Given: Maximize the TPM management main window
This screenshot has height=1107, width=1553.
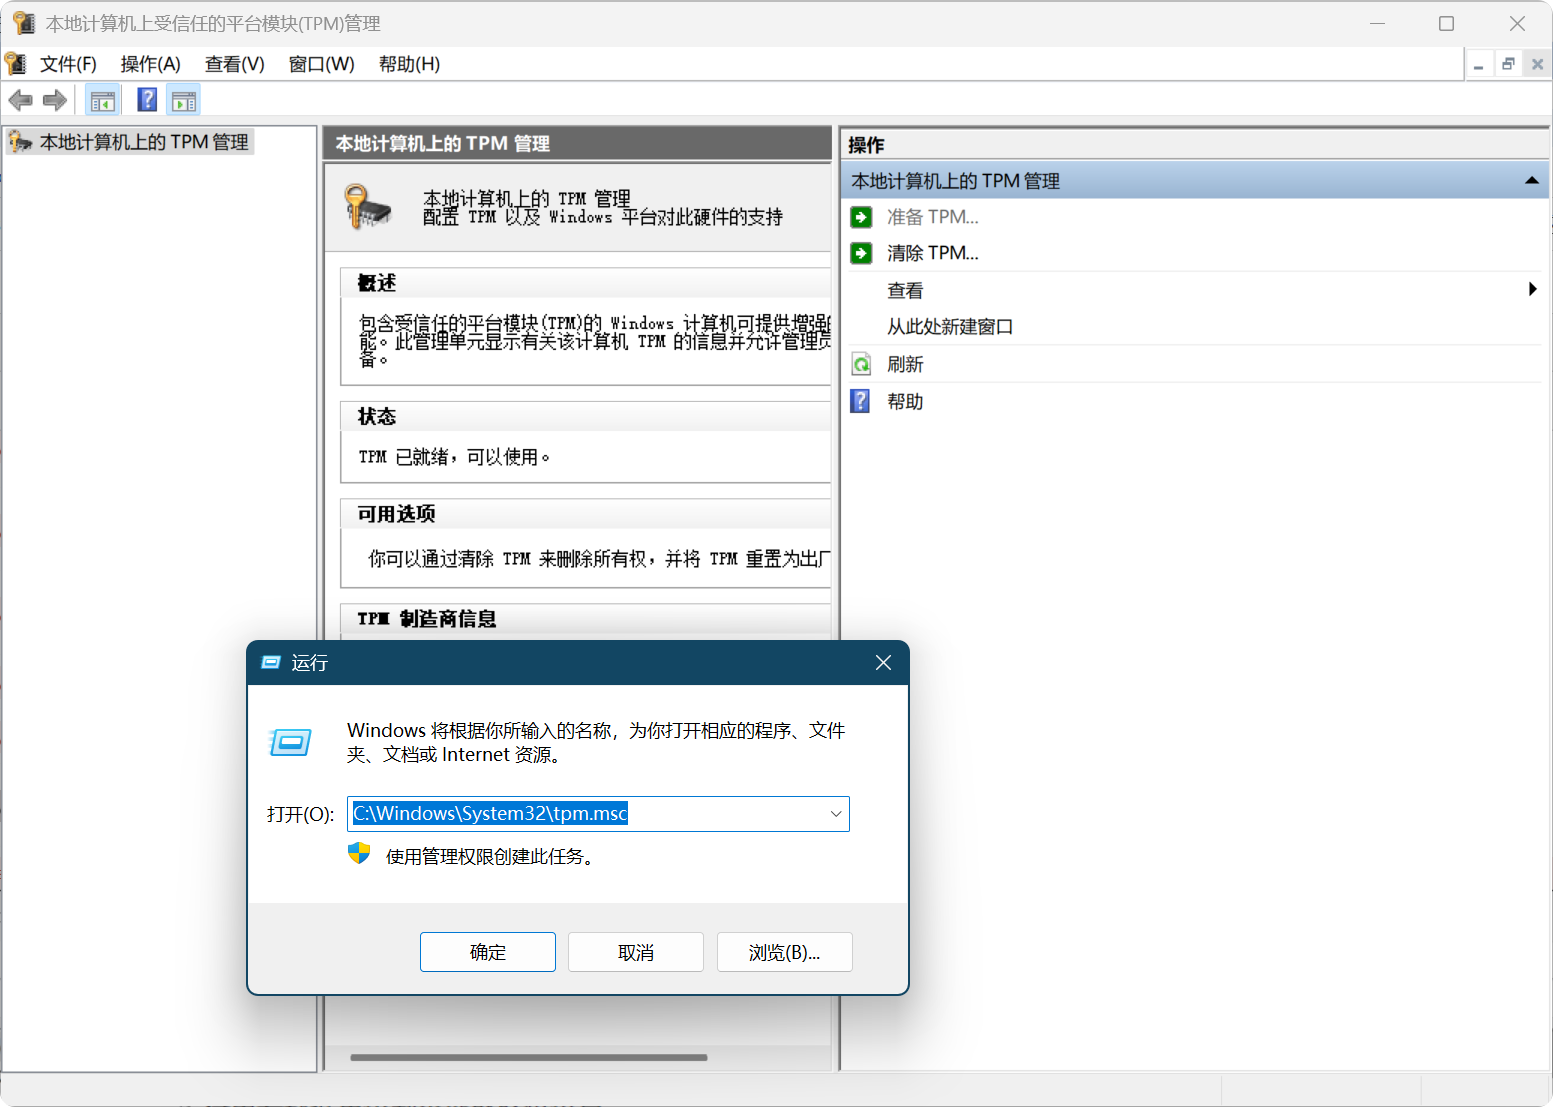Looking at the screenshot, I should 1446,23.
